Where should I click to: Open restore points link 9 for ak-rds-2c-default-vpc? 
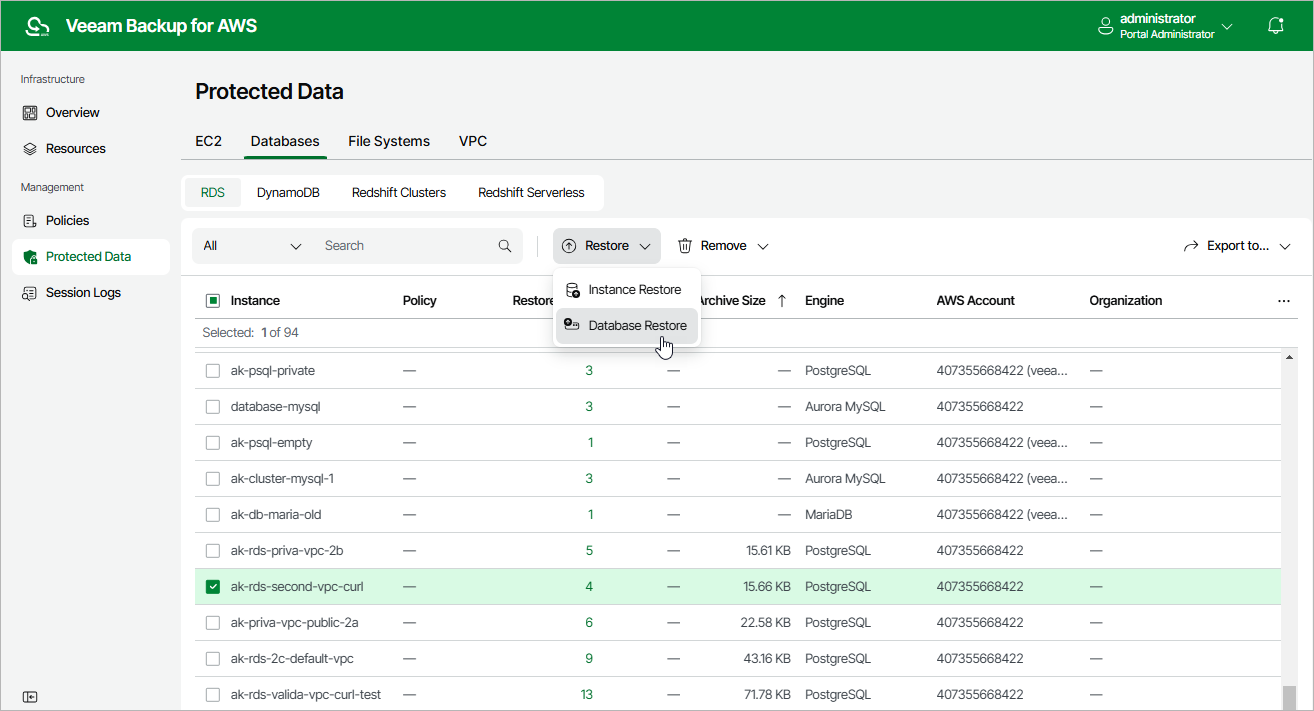coord(589,659)
